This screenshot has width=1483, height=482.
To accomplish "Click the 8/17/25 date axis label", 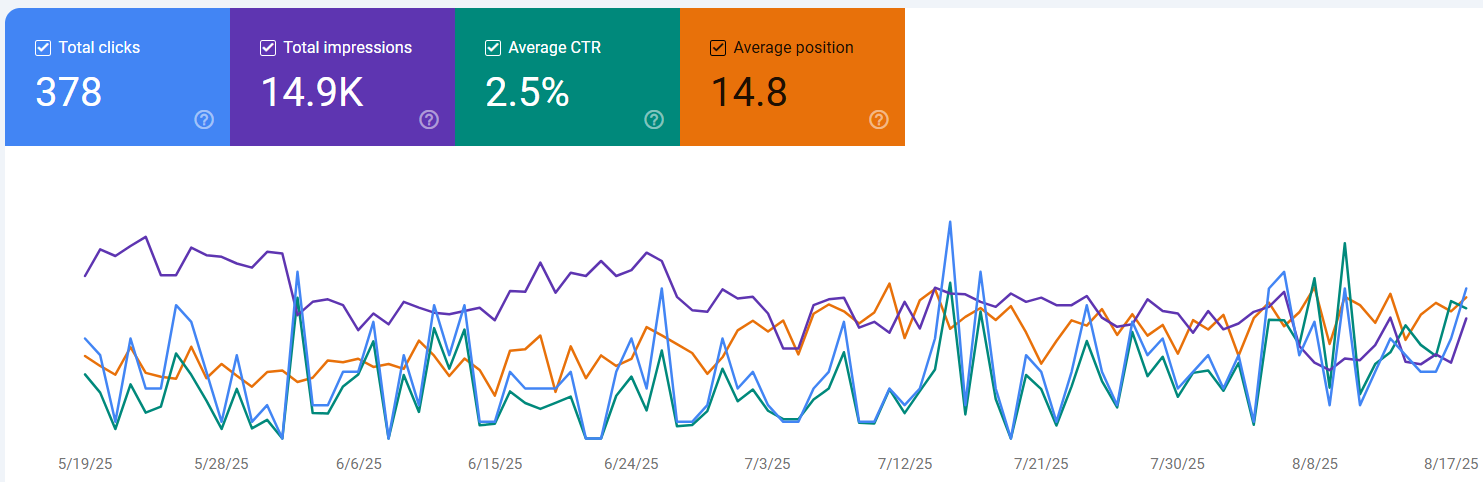I will [1450, 464].
